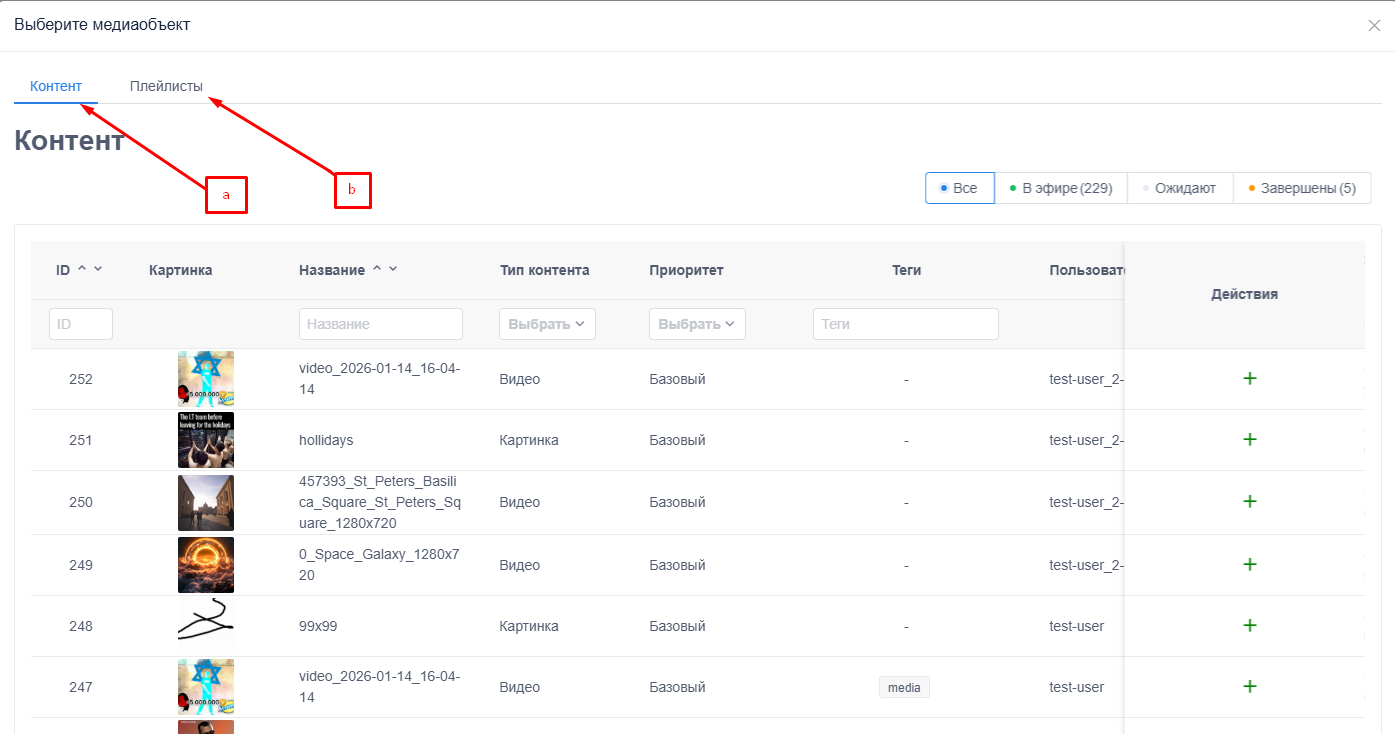Image resolution: width=1395 pixels, height=734 pixels.
Task: Click the media tag in row 247
Action: 904,687
